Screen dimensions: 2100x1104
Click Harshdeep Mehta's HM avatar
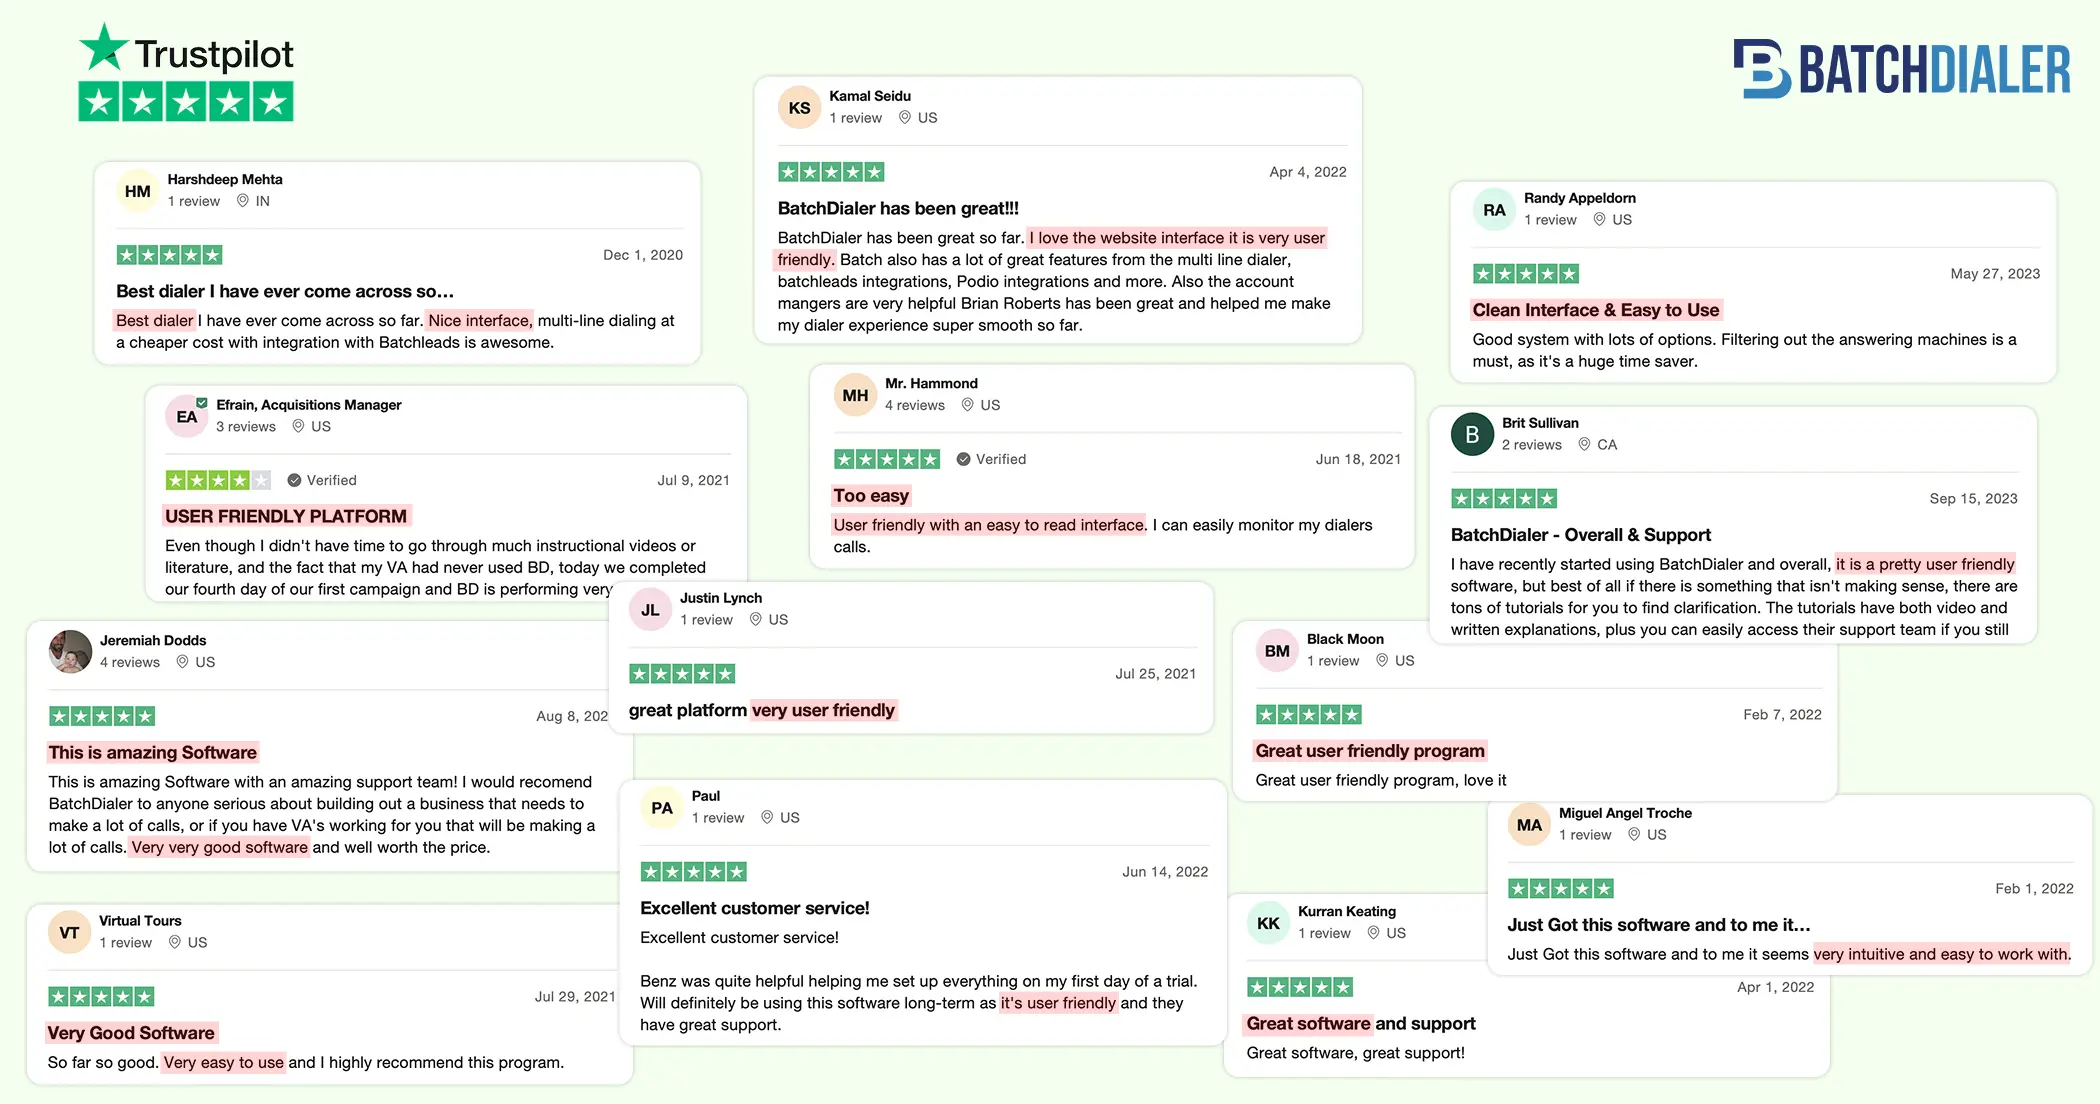[x=138, y=191]
